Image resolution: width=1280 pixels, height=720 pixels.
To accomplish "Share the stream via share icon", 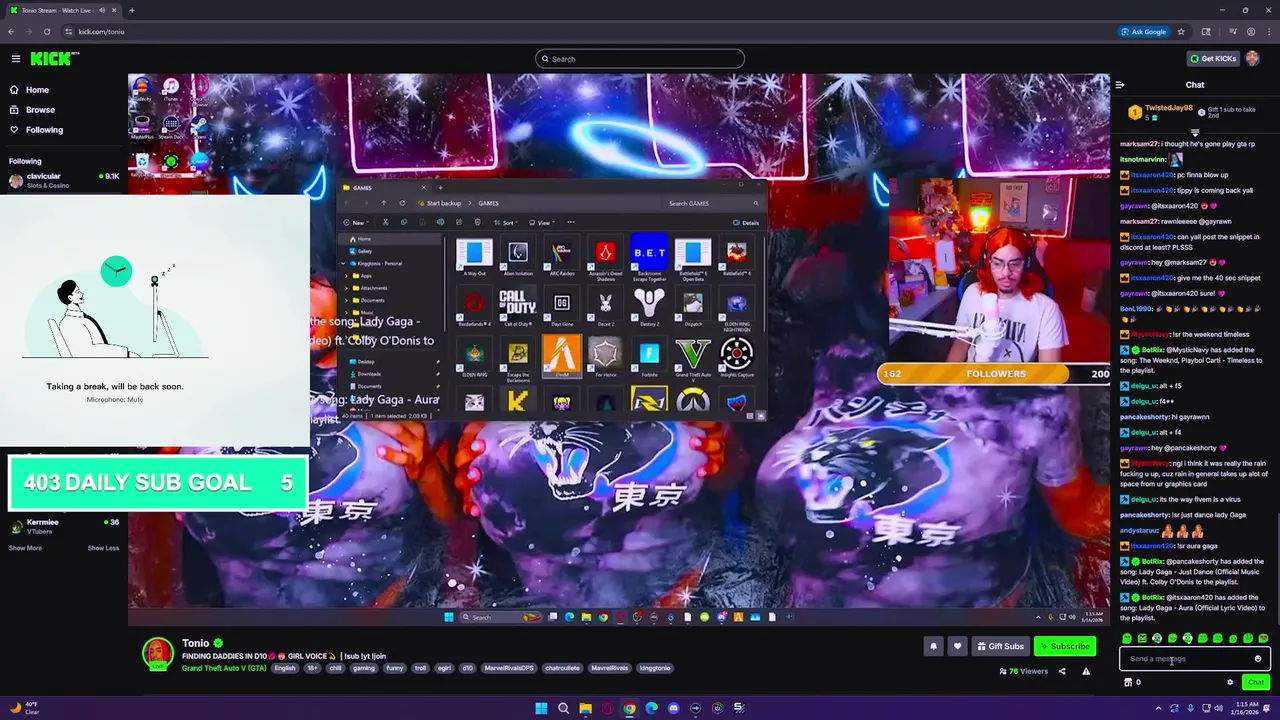I will (1062, 671).
